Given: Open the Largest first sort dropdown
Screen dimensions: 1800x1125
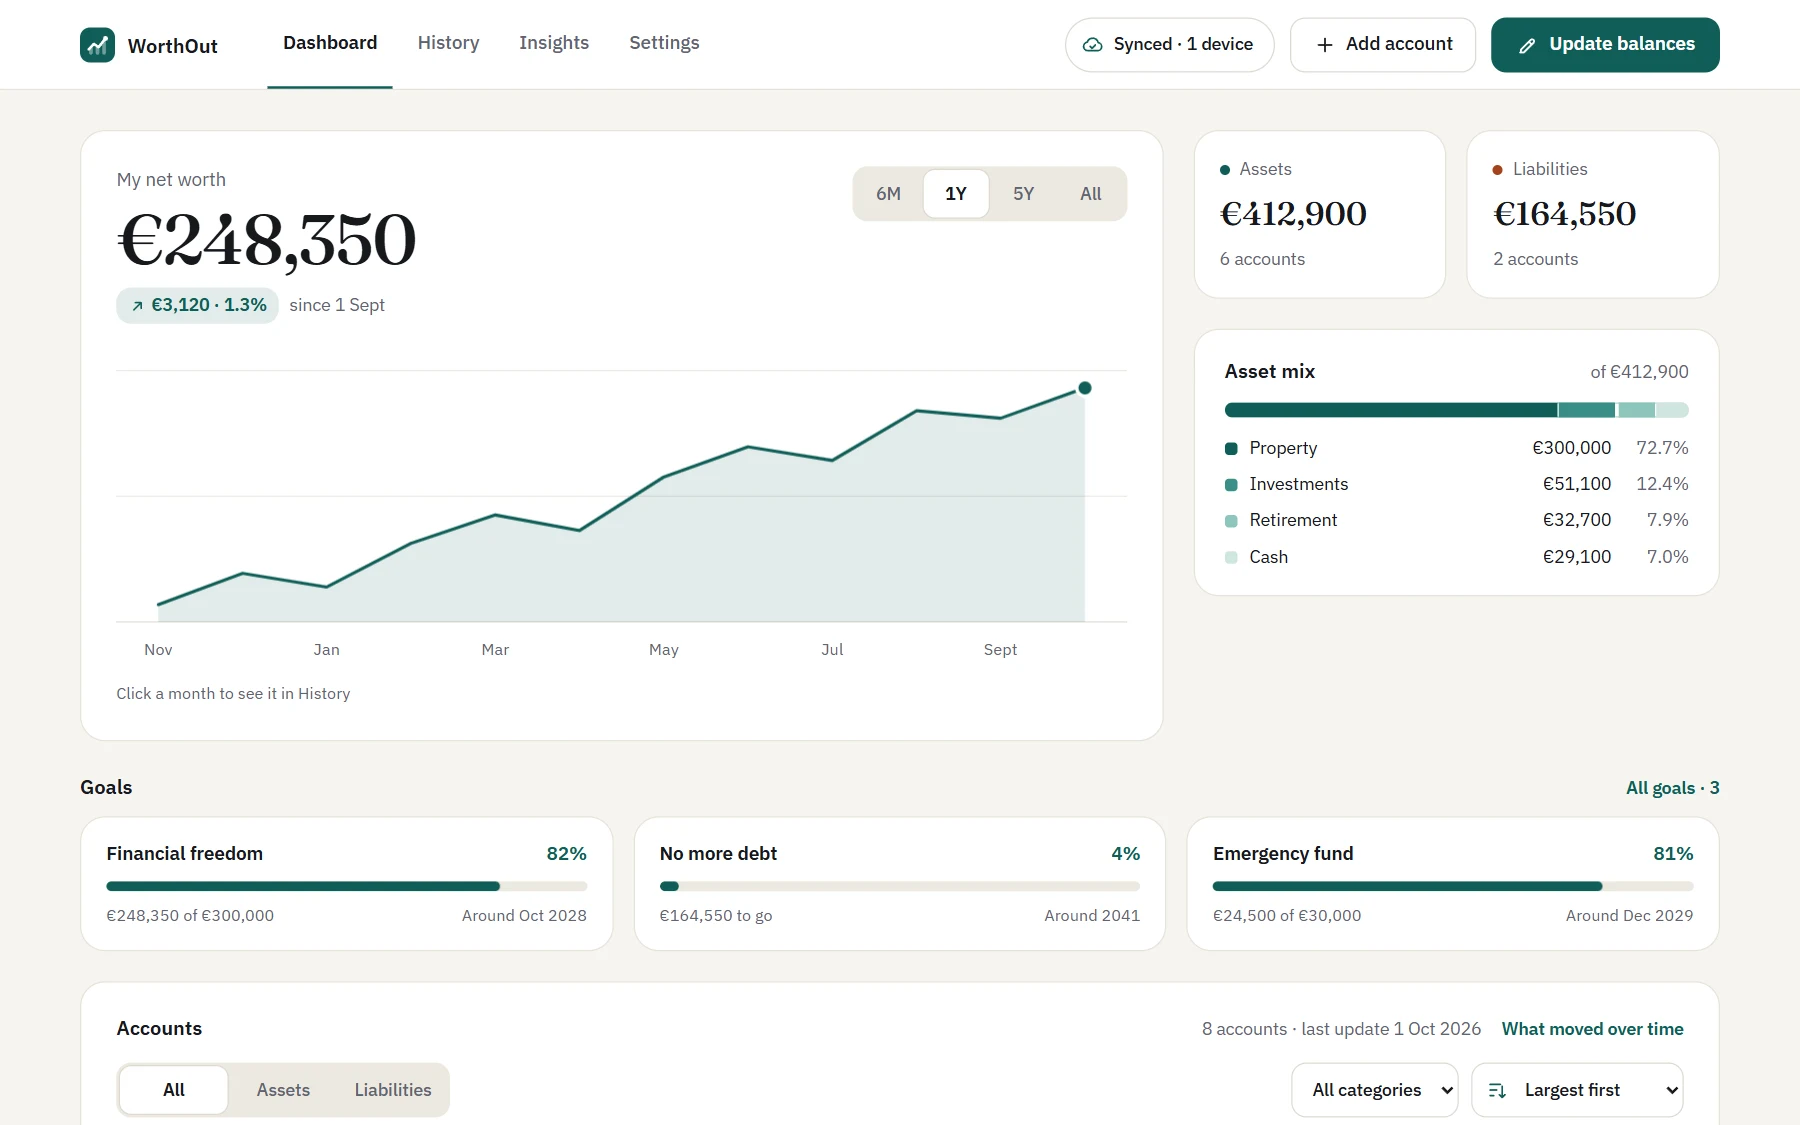Looking at the screenshot, I should (x=1578, y=1090).
